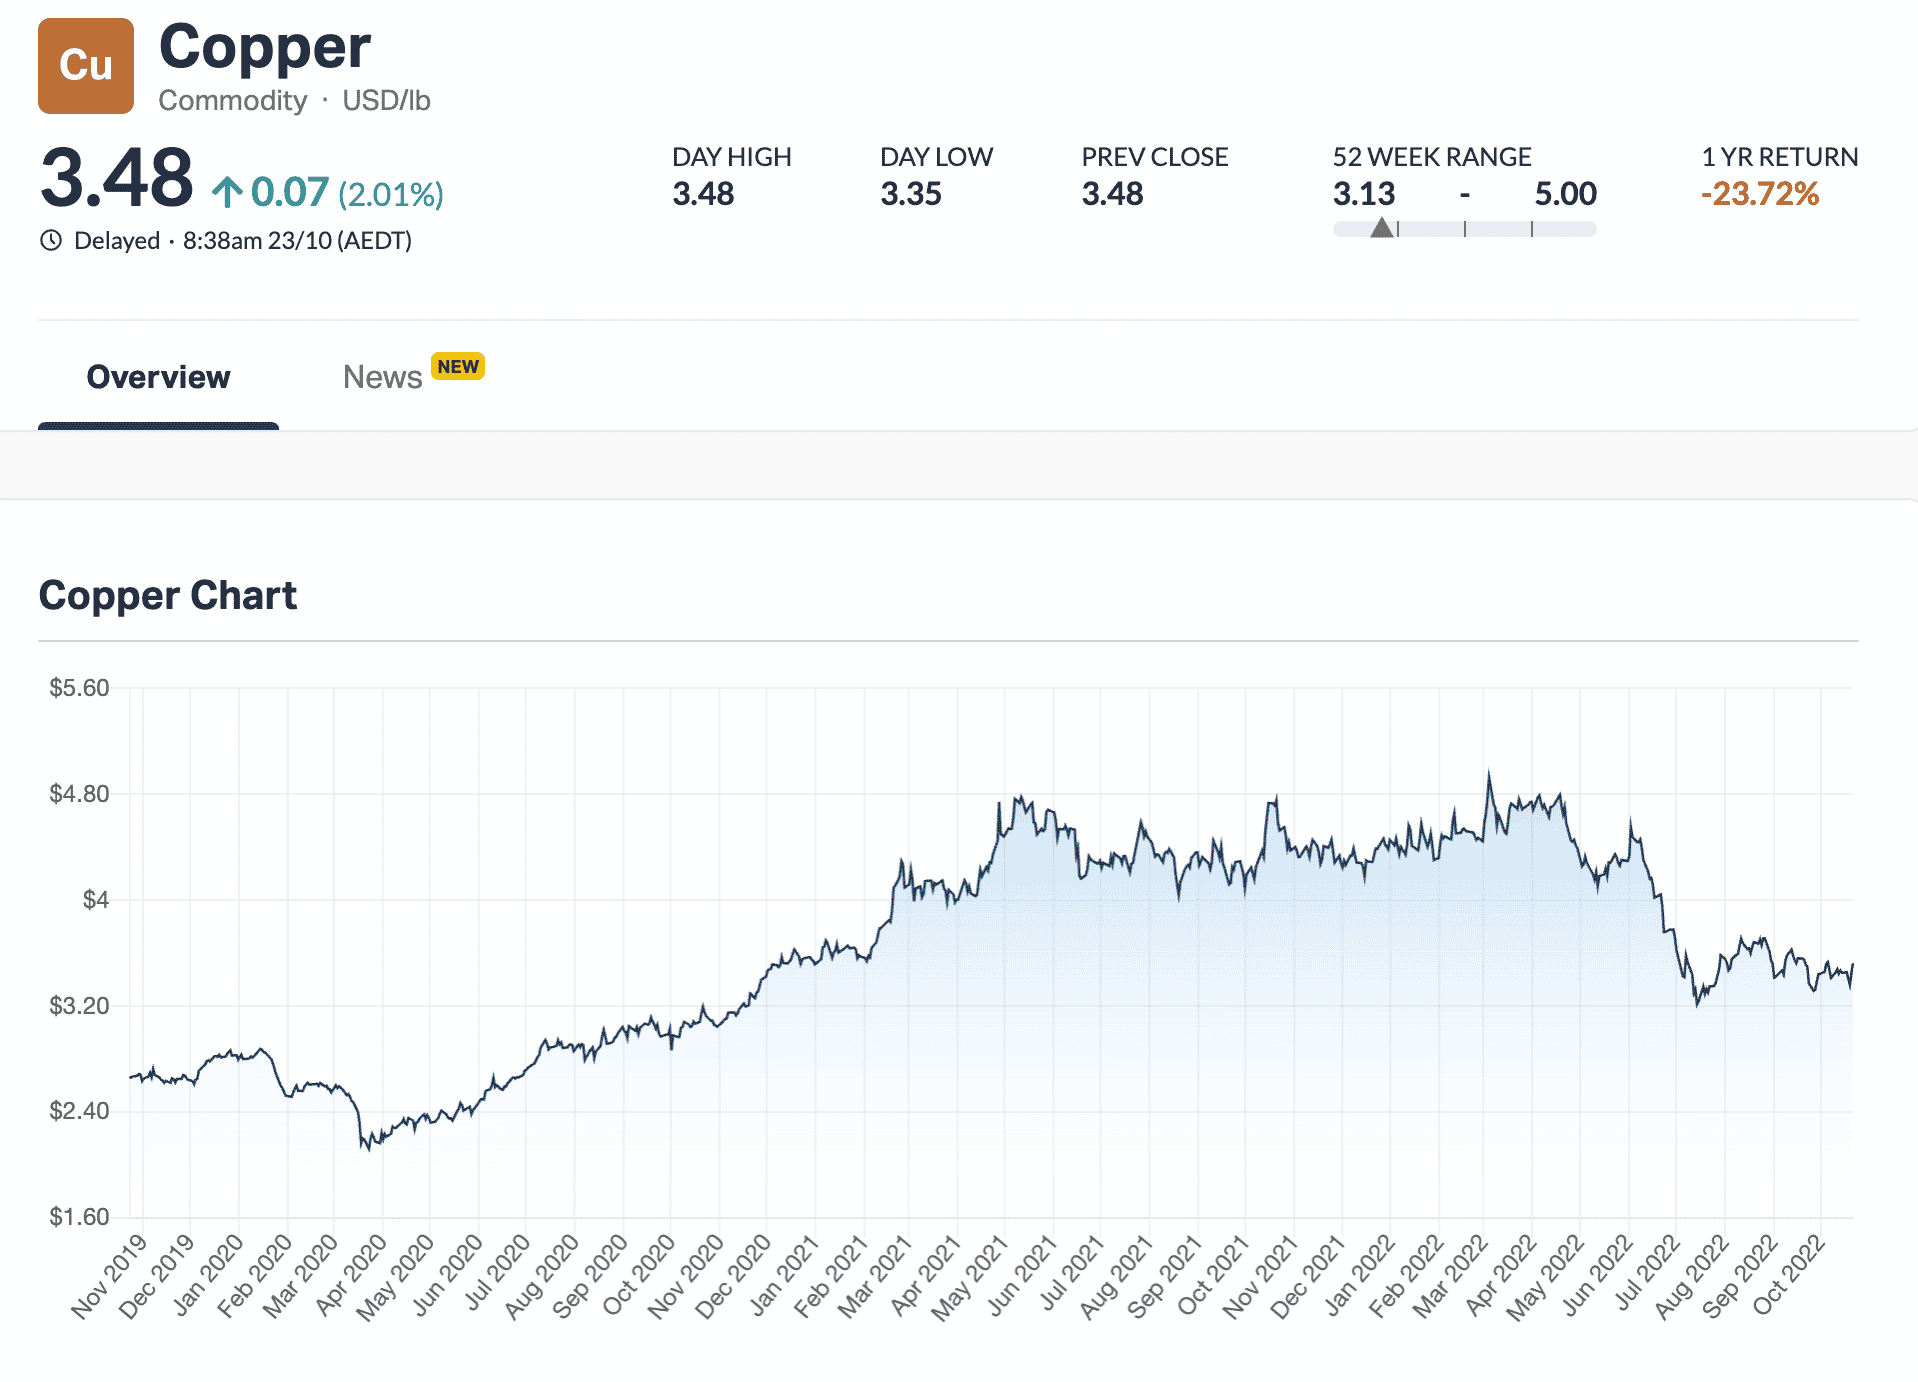Click the chart peak near Mar 2022
The image size is (1918, 1382).
pyautogui.click(x=1488, y=772)
